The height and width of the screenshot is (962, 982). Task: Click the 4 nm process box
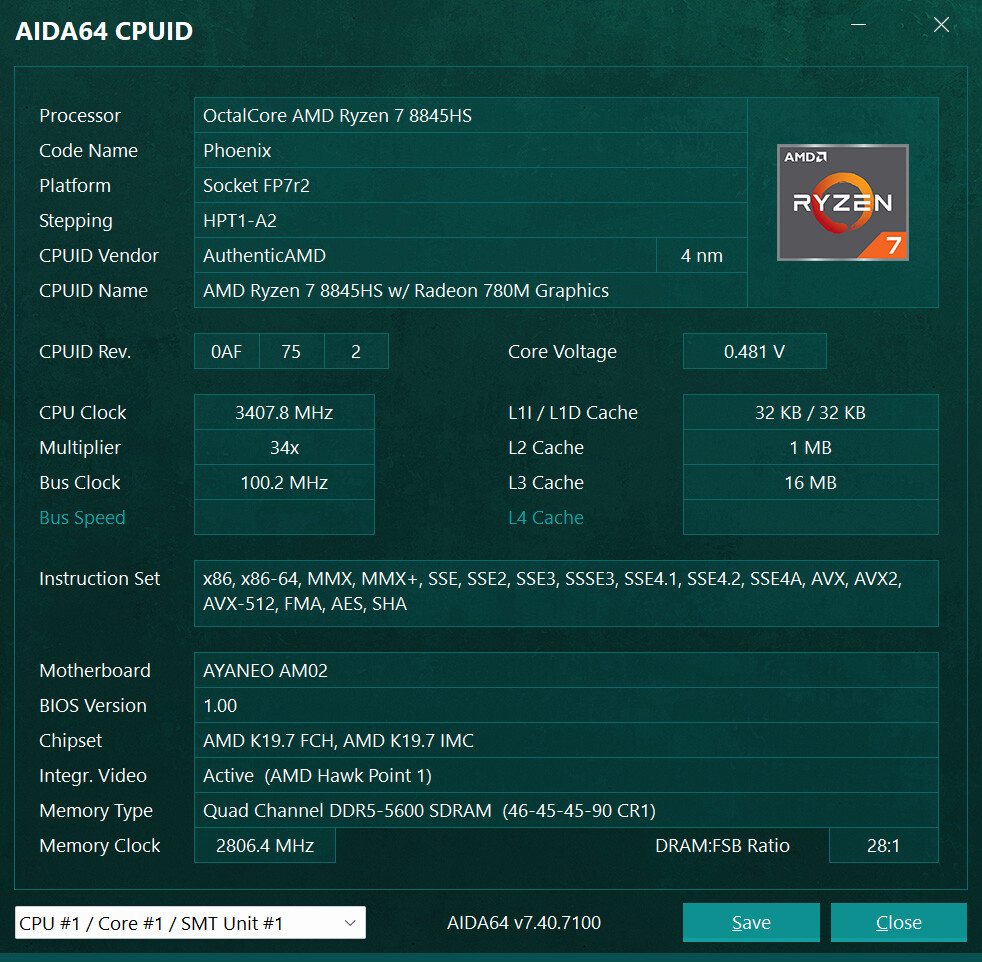[701, 256]
